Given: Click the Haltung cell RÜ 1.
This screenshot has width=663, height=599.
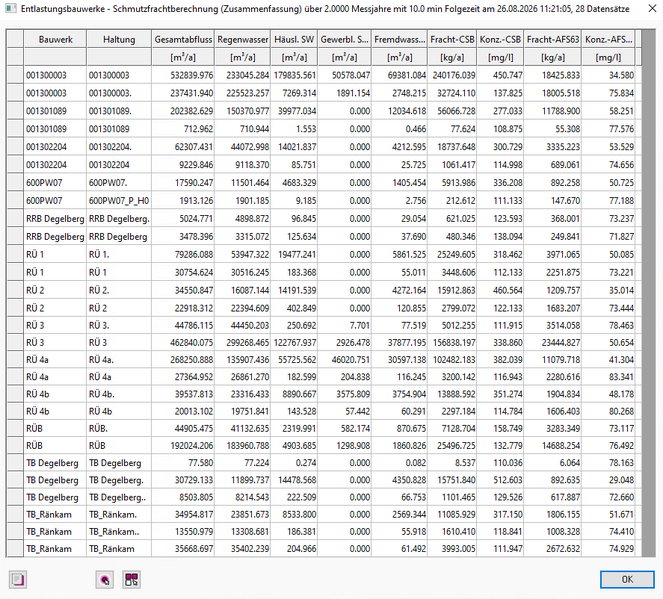Looking at the screenshot, I should (x=119, y=272).
